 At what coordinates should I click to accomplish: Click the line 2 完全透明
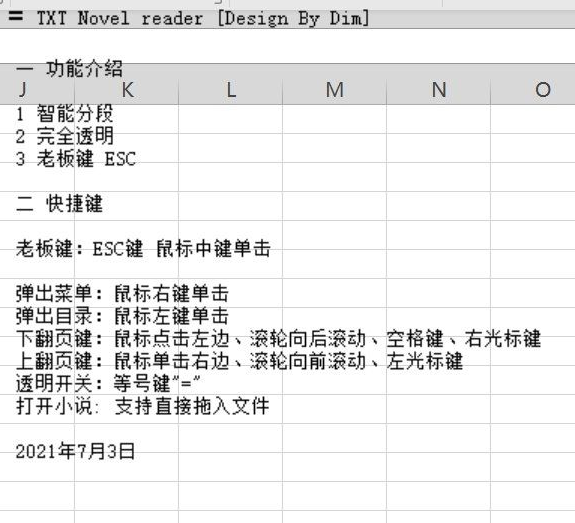(65, 136)
